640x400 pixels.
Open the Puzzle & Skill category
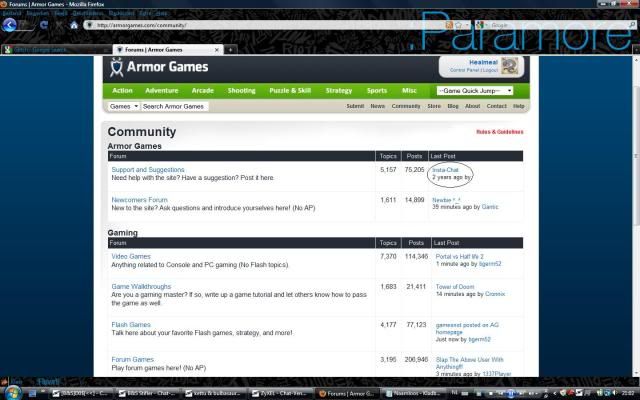[x=290, y=91]
